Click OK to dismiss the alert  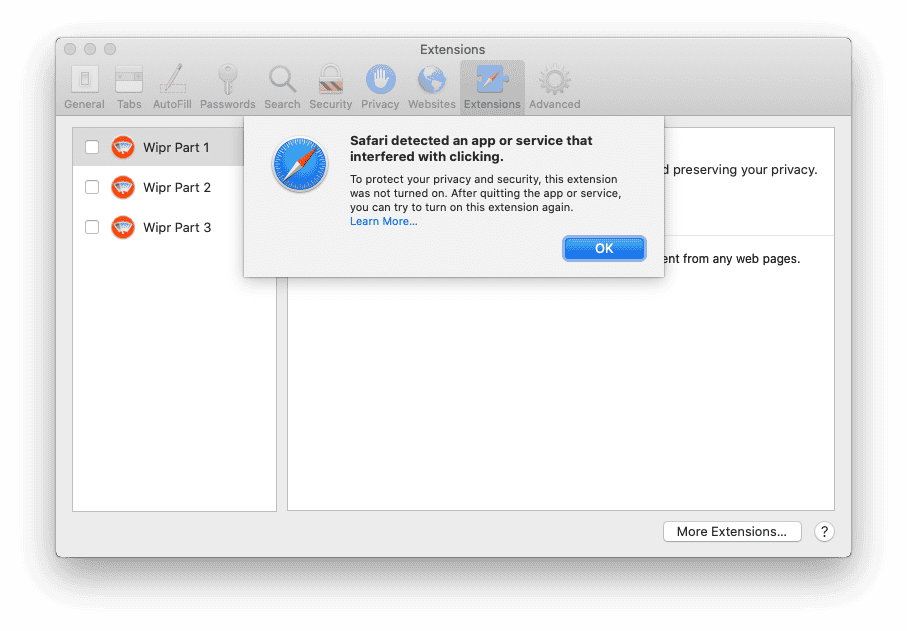[604, 248]
